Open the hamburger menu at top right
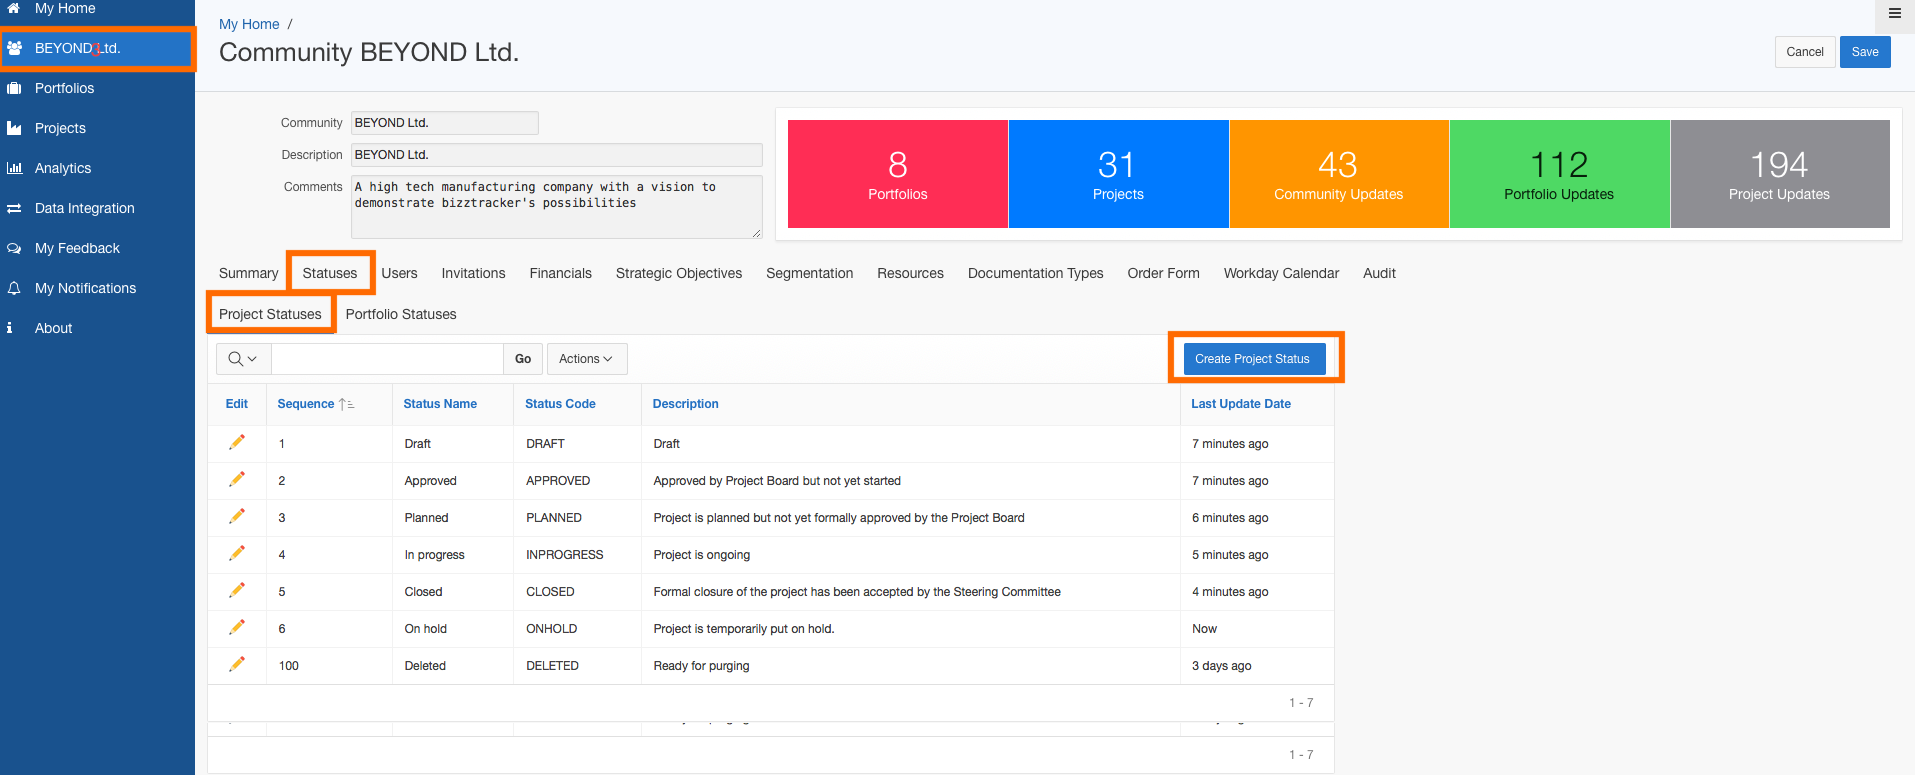 tap(1894, 13)
